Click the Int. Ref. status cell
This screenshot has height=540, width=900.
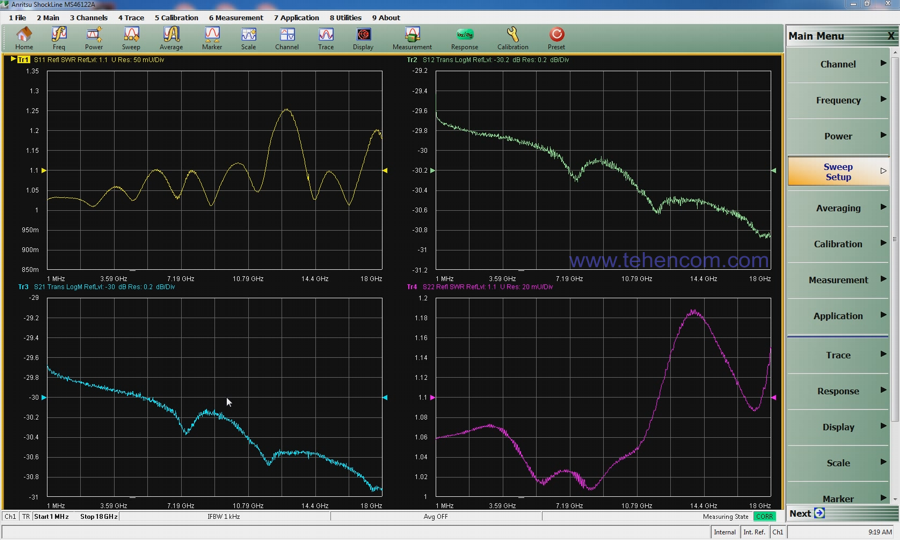click(x=754, y=532)
